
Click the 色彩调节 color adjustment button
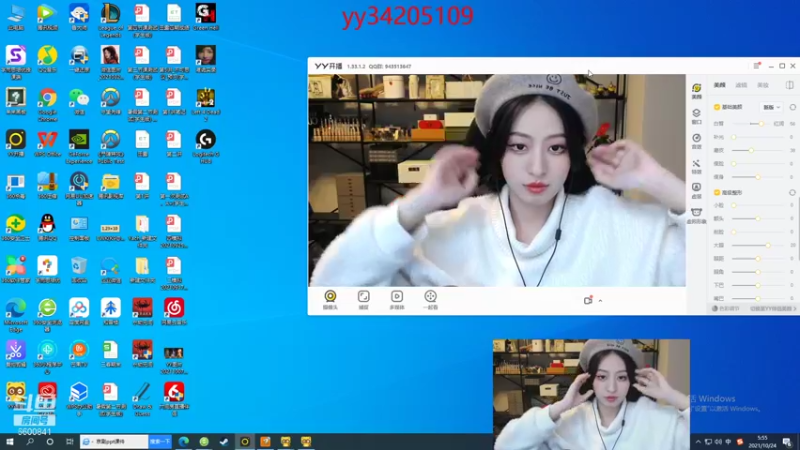click(x=726, y=308)
